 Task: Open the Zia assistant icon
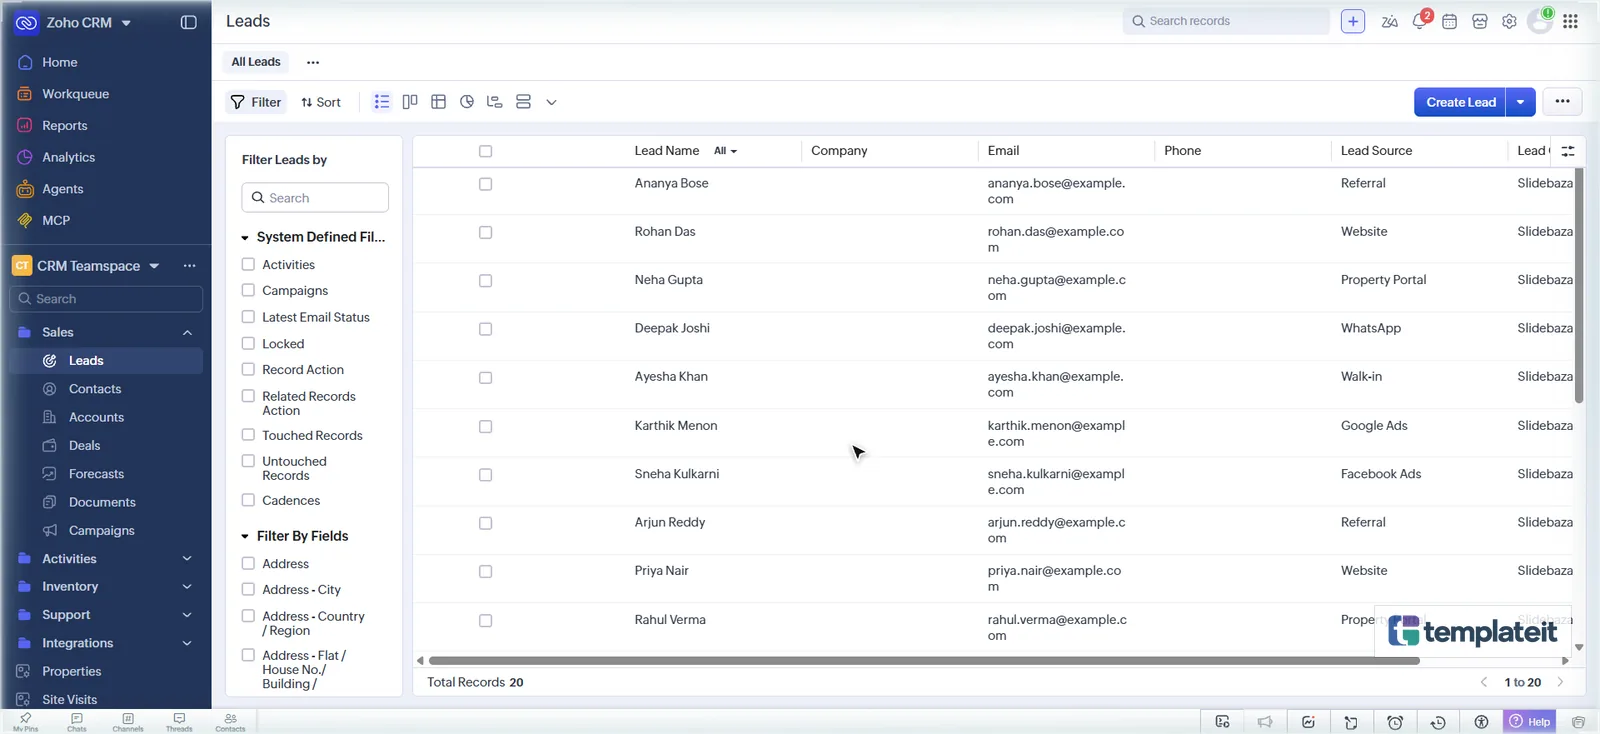pyautogui.click(x=1389, y=21)
